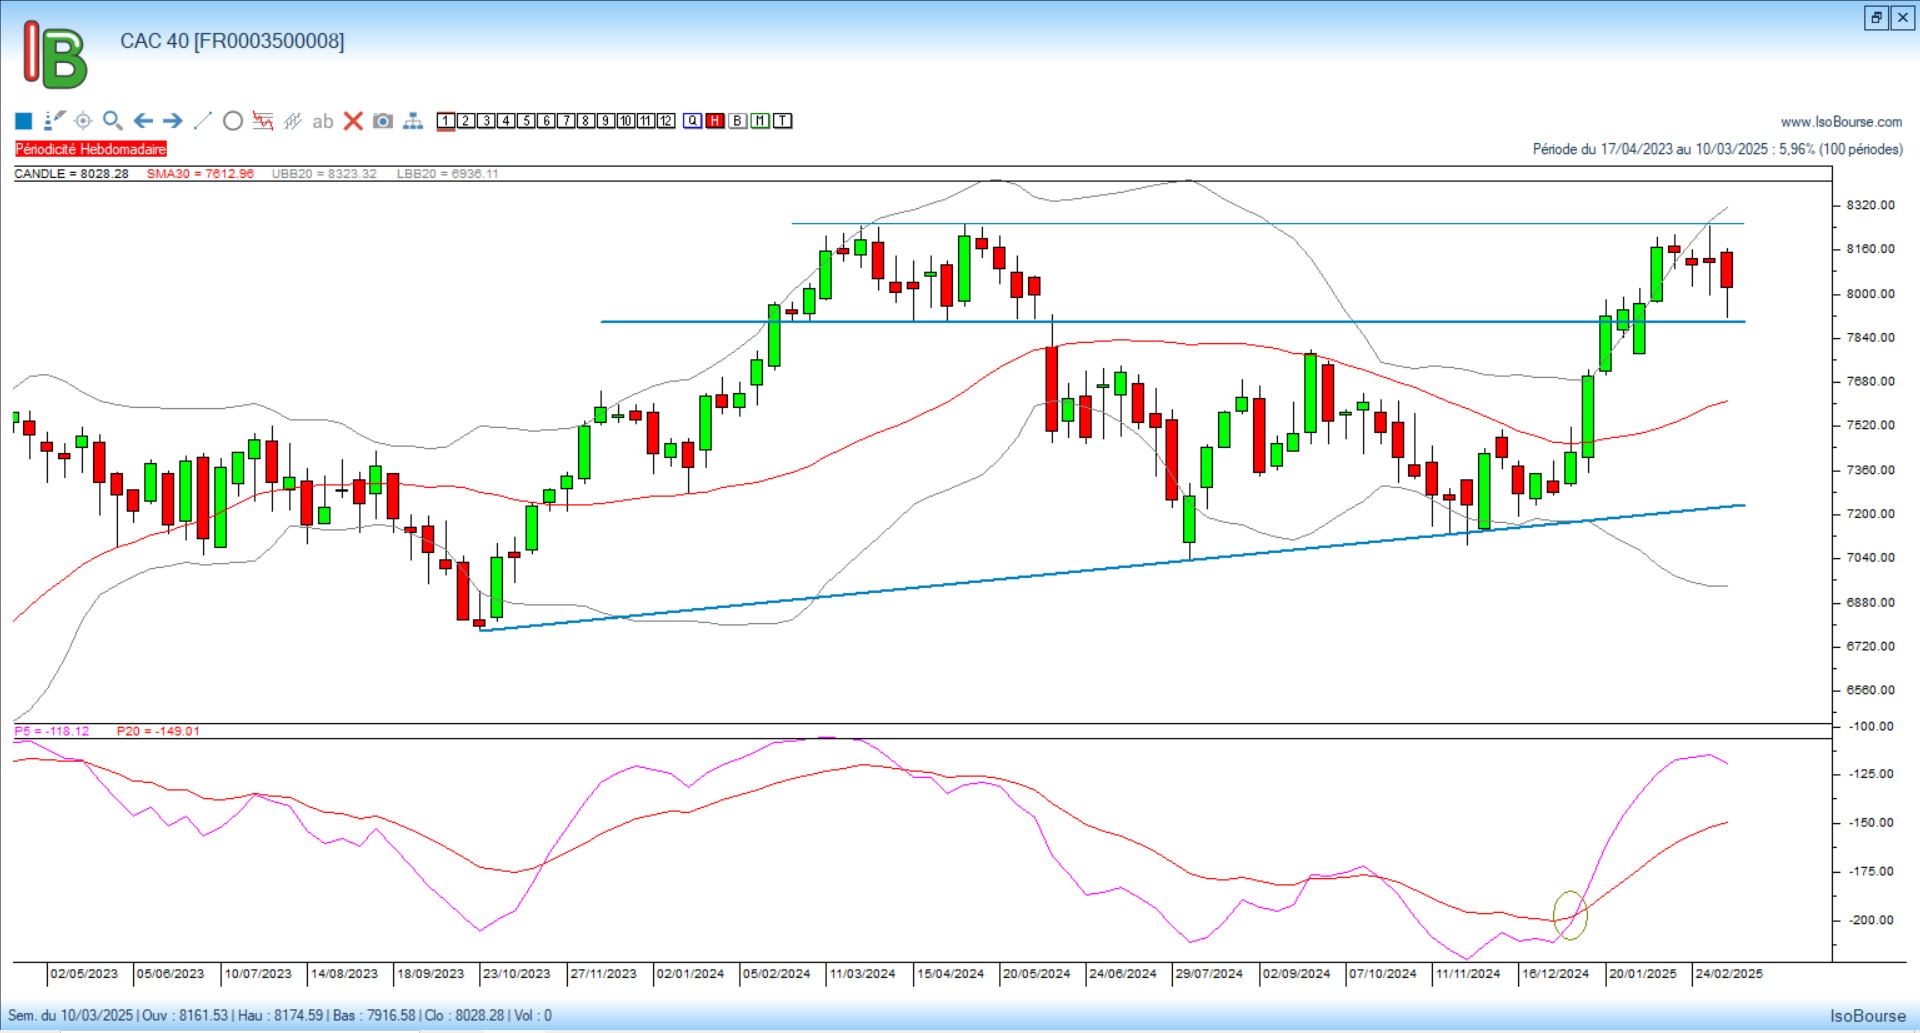Select period button 7
The image size is (1920, 1033).
[x=566, y=121]
